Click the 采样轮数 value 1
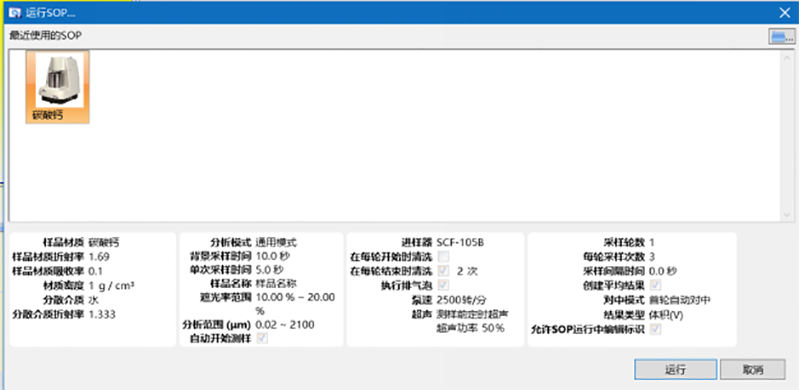 [x=652, y=242]
